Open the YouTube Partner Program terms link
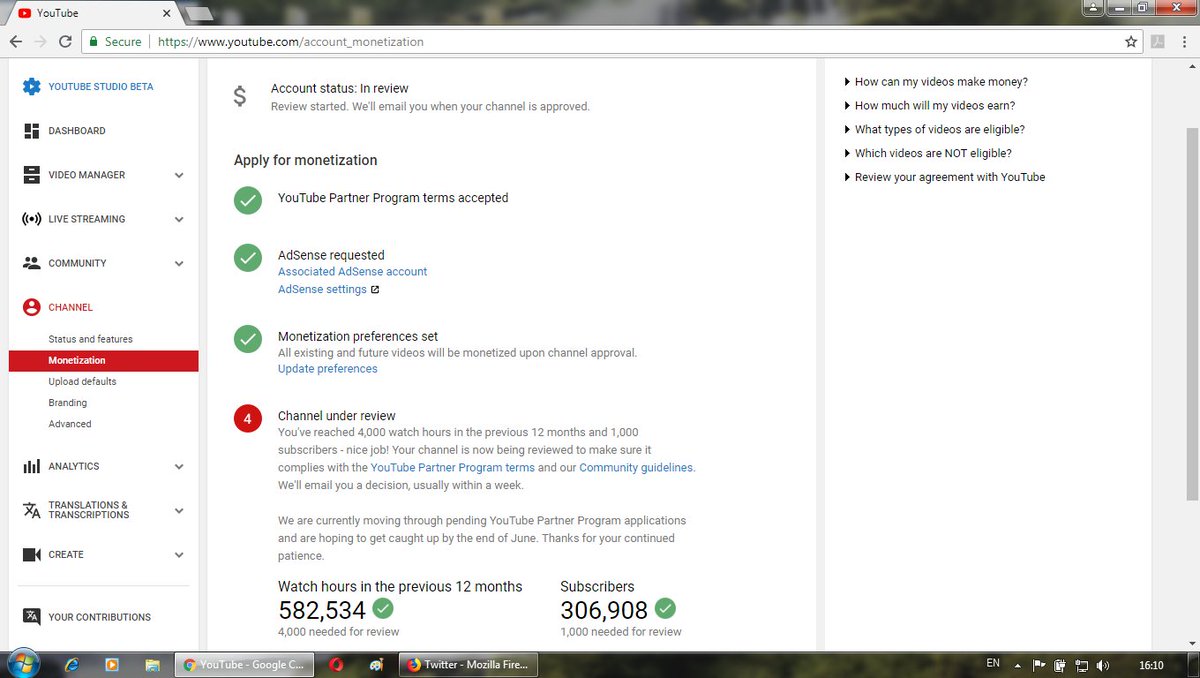1200x678 pixels. [x=453, y=468]
